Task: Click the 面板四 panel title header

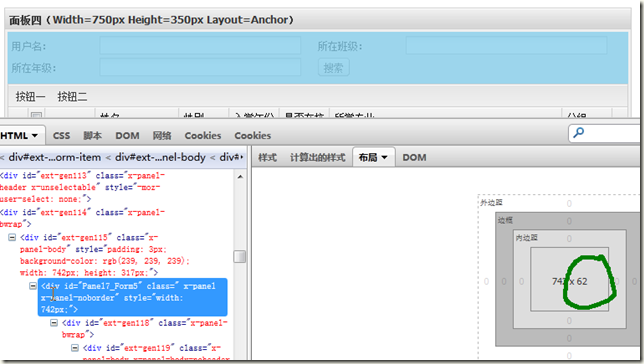Action: coord(318,19)
